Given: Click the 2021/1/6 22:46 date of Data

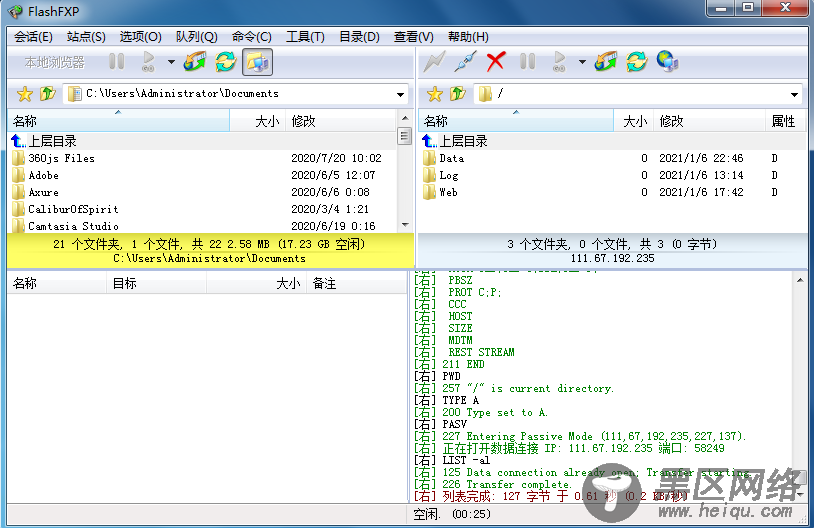Looking at the screenshot, I should (x=701, y=158).
